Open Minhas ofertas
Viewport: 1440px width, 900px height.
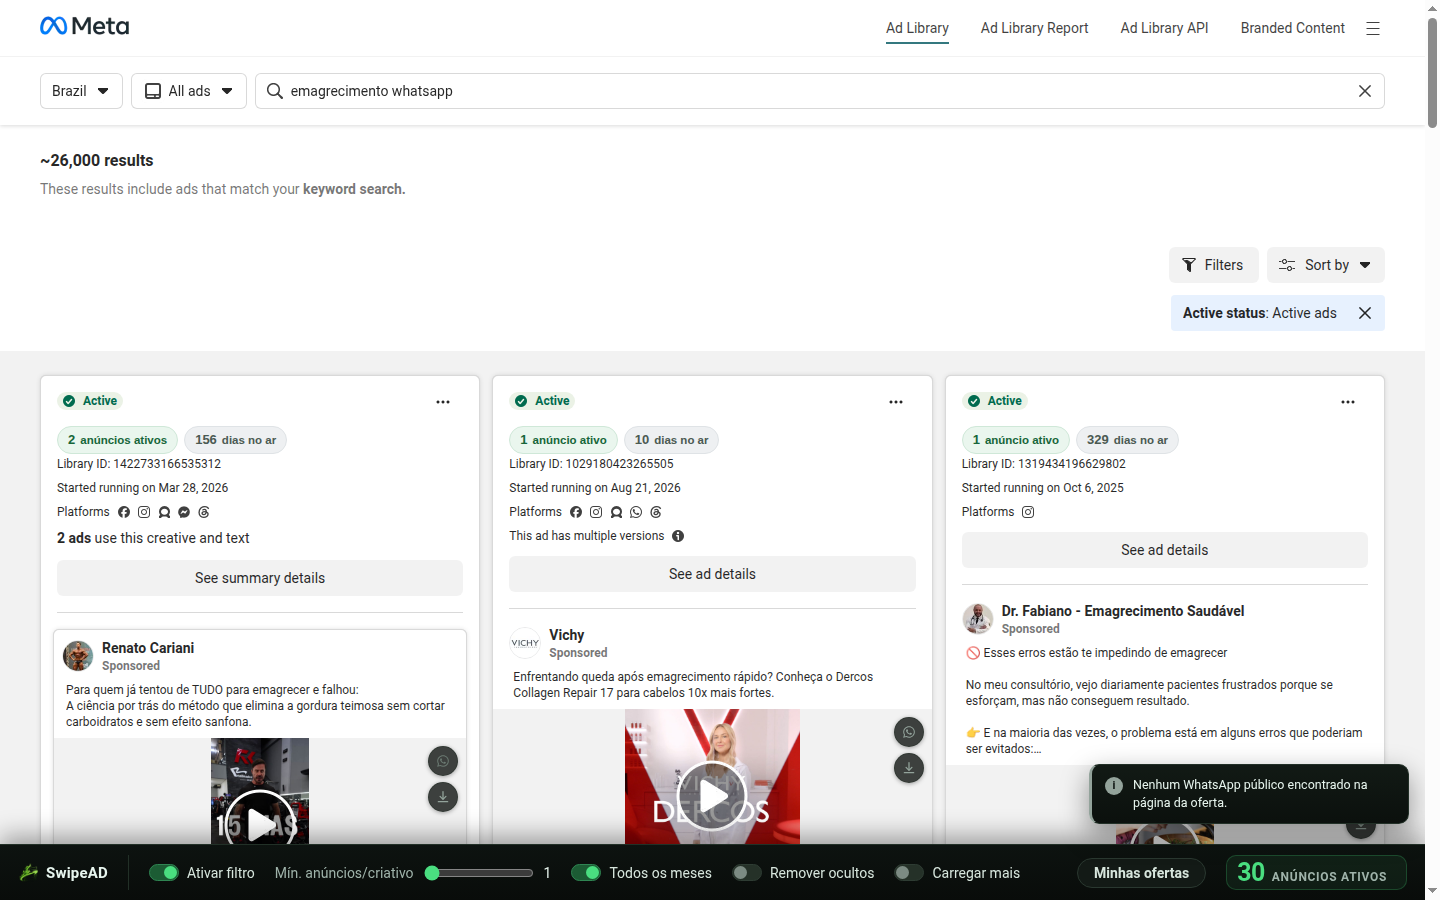(1141, 873)
